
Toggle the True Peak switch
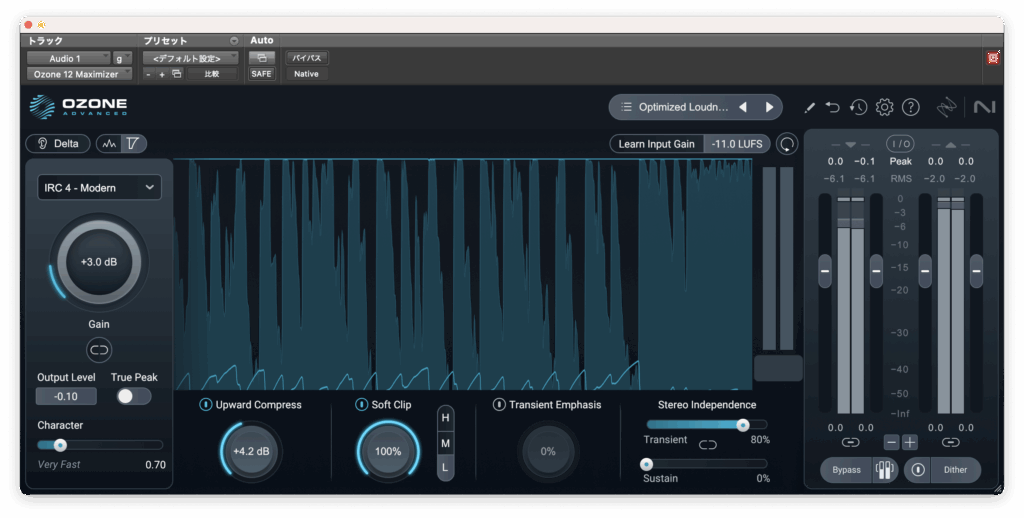[x=133, y=396]
